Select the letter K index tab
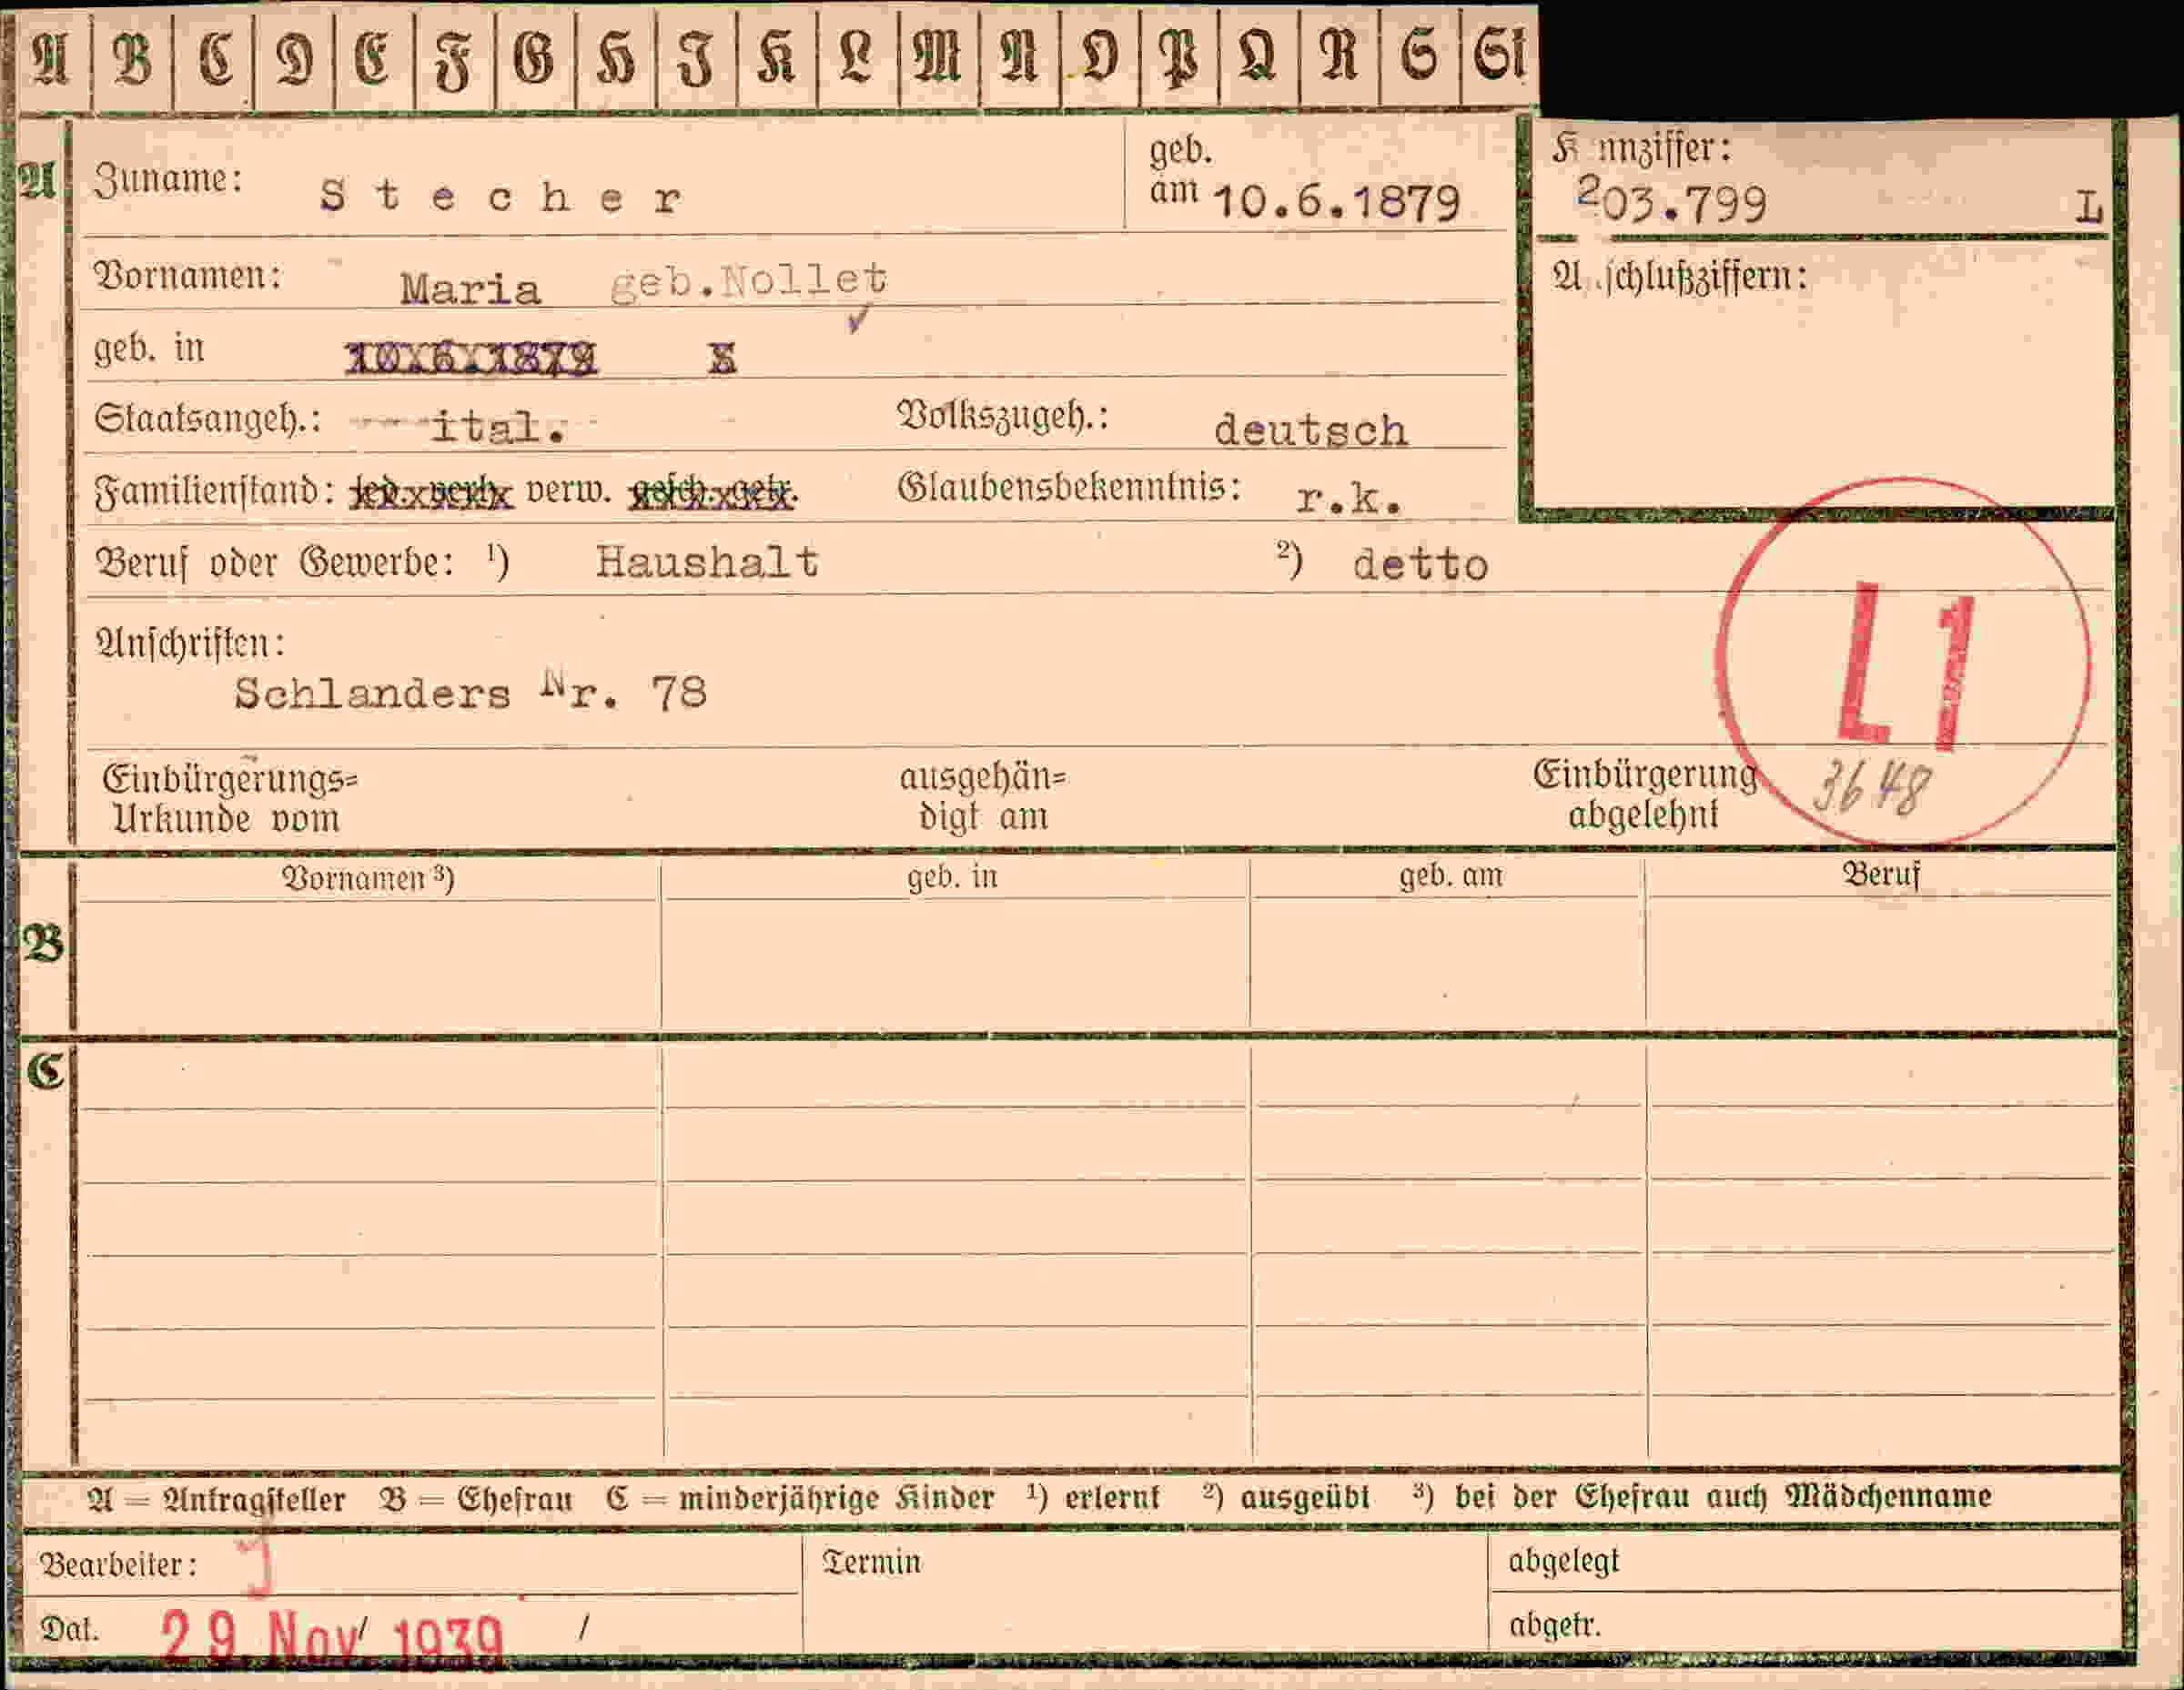 click(x=776, y=58)
